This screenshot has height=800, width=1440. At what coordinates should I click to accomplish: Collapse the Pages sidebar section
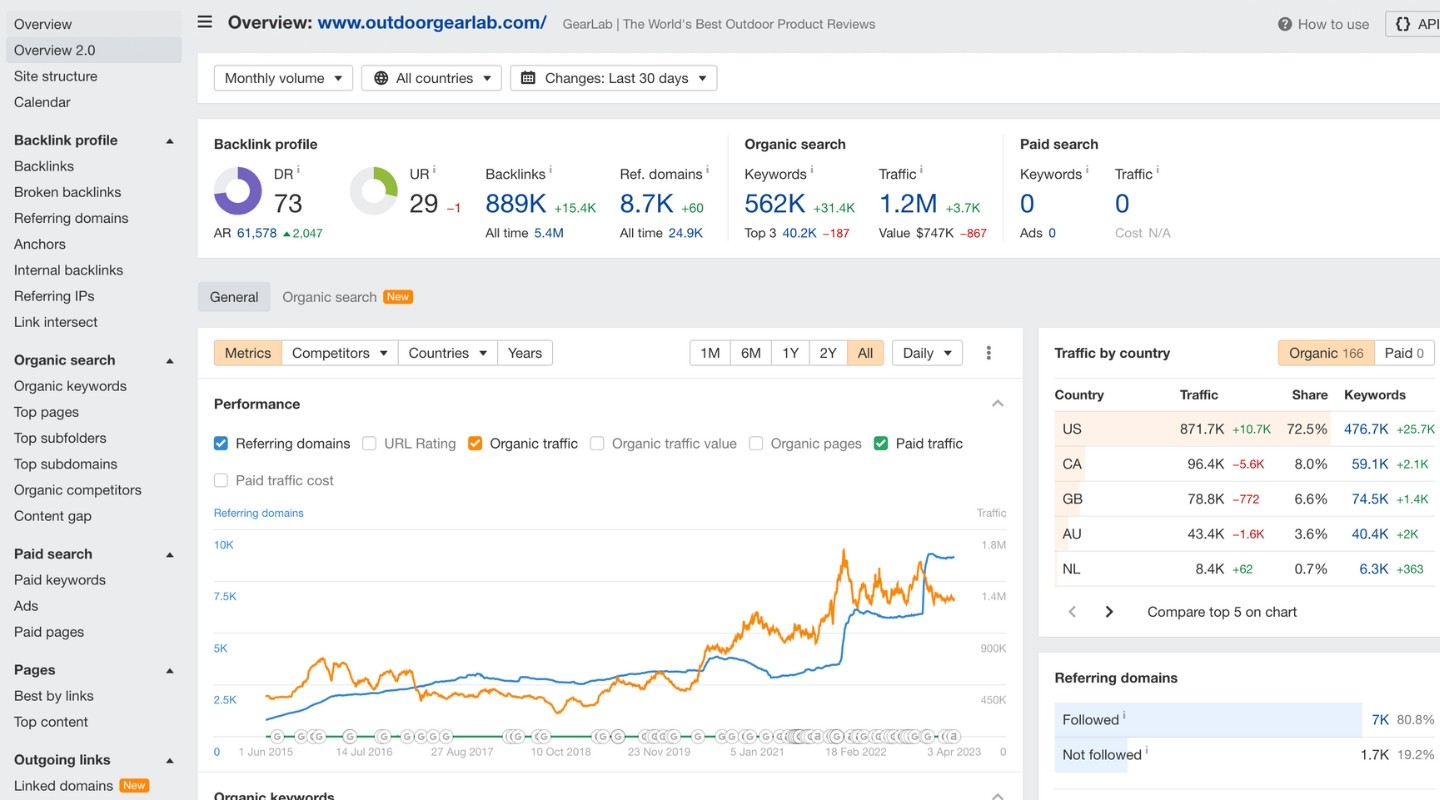pyautogui.click(x=169, y=671)
